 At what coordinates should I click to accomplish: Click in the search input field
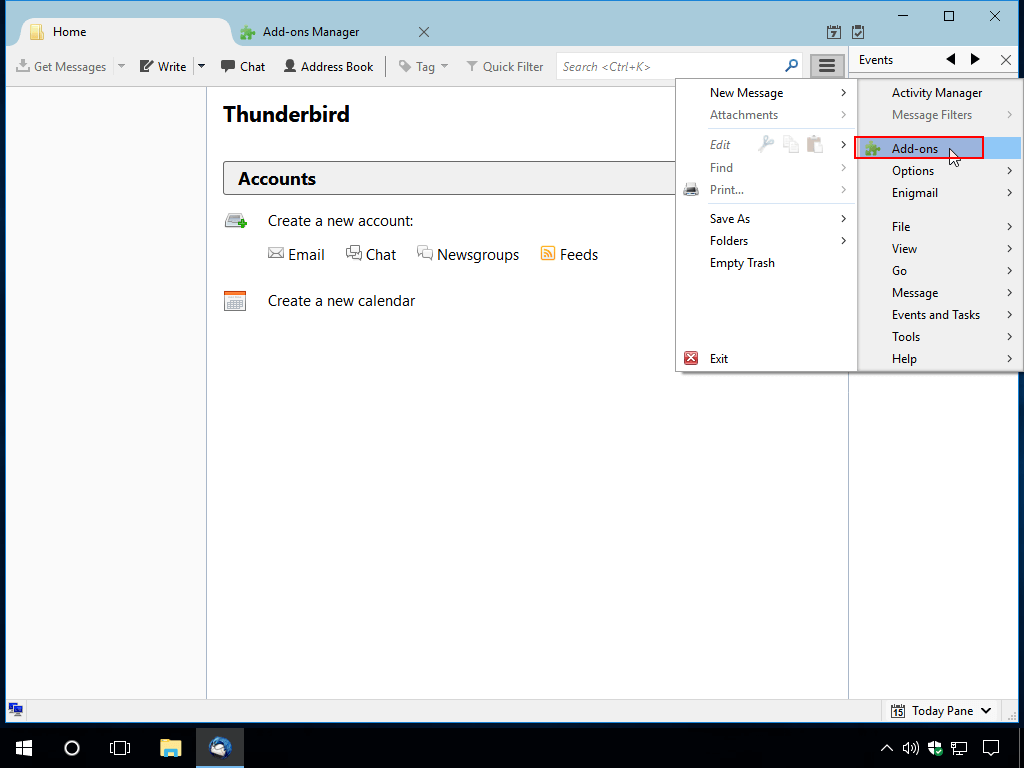pos(670,66)
